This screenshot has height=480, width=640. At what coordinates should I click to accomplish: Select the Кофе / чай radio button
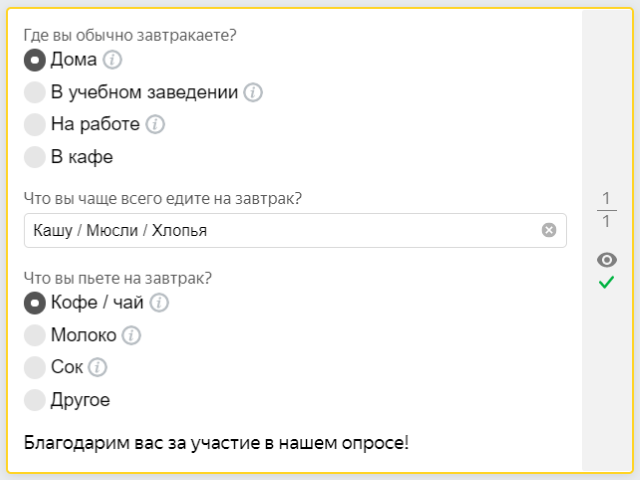35,303
